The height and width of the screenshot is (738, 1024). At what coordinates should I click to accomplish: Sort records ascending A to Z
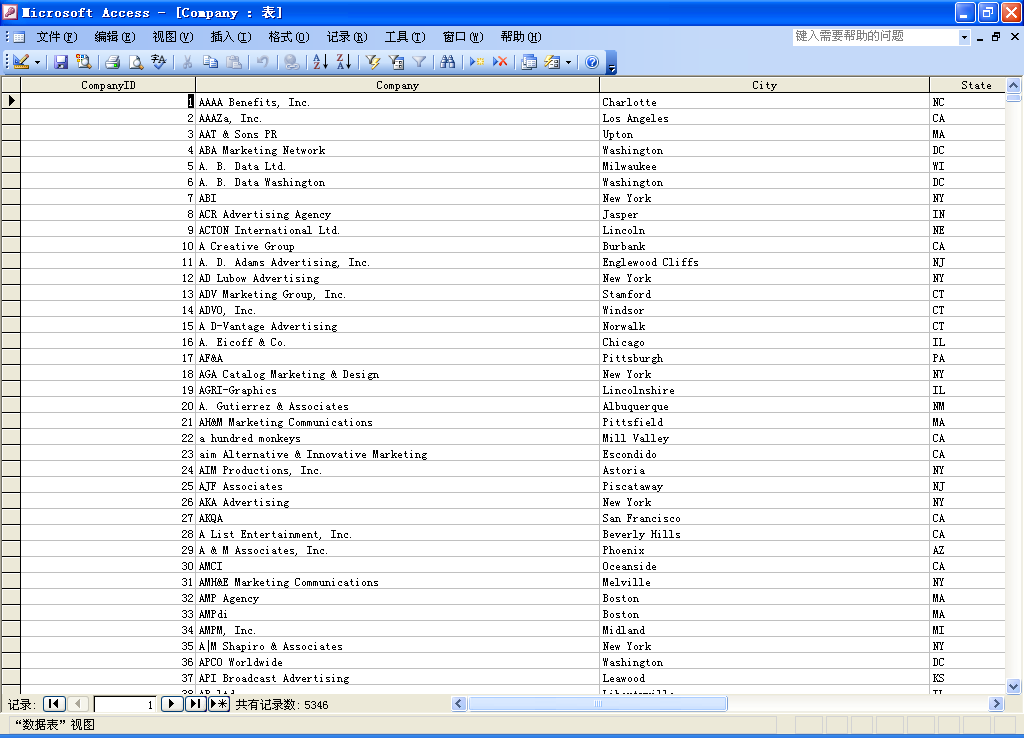(320, 62)
